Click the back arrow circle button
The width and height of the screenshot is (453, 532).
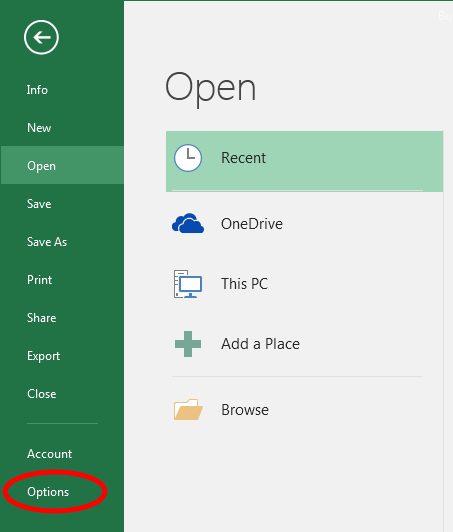41,37
